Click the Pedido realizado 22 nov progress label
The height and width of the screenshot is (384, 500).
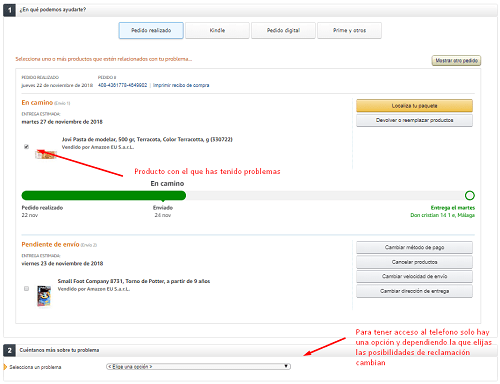[x=42, y=211]
